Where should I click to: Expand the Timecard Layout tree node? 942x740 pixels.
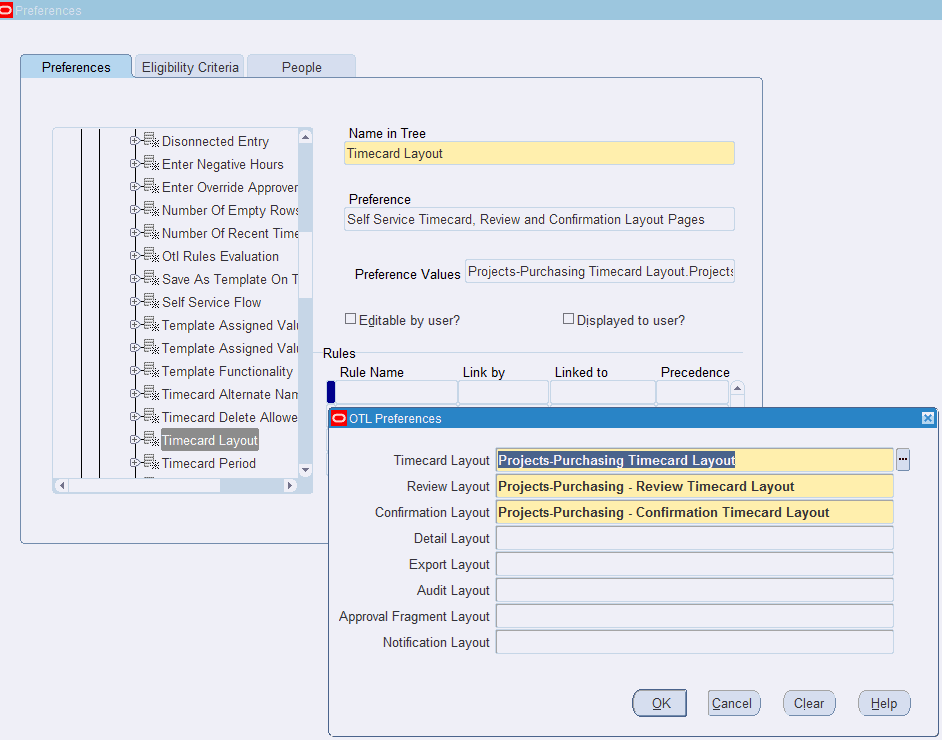pyautogui.click(x=135, y=440)
